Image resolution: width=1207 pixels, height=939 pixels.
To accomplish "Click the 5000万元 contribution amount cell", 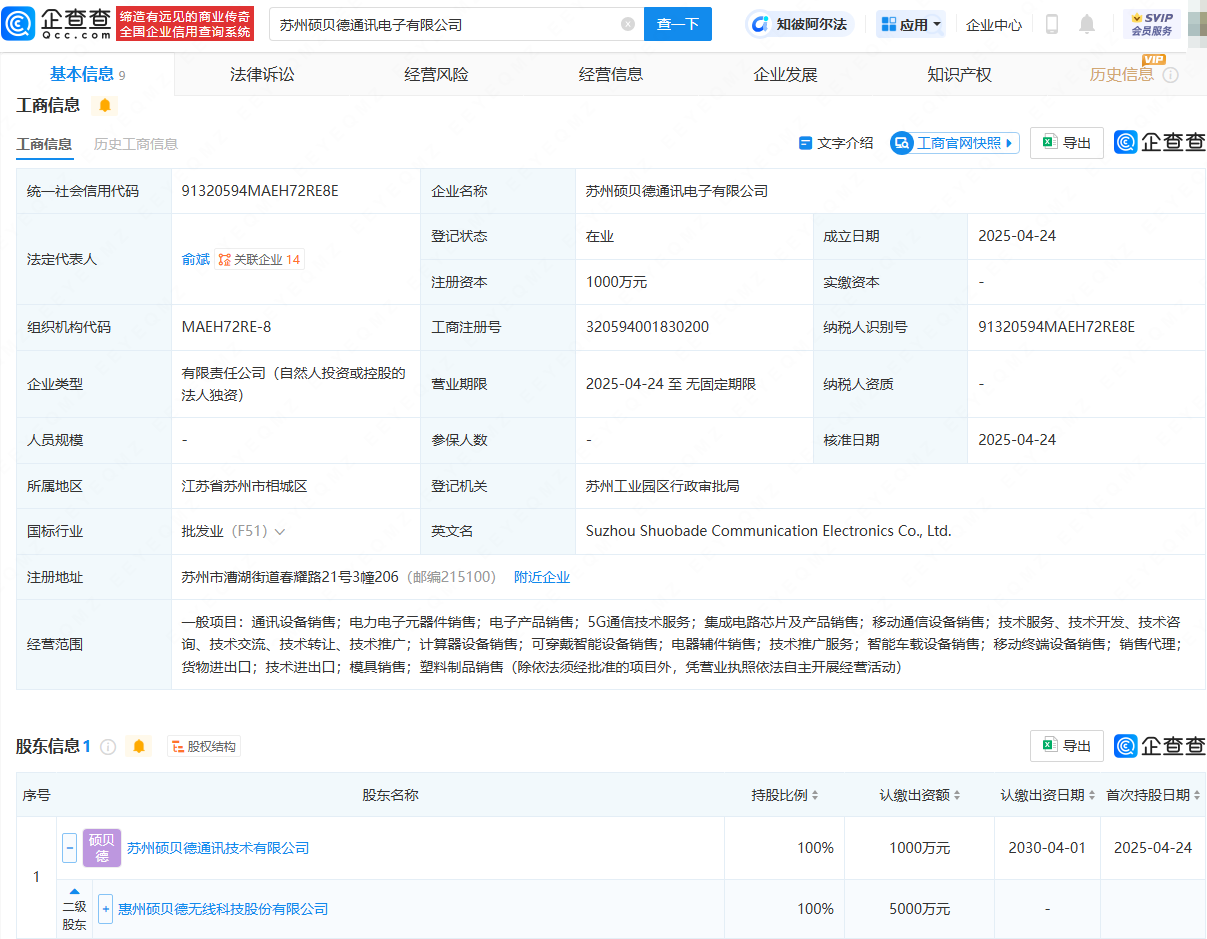I will pyautogui.click(x=920, y=909).
